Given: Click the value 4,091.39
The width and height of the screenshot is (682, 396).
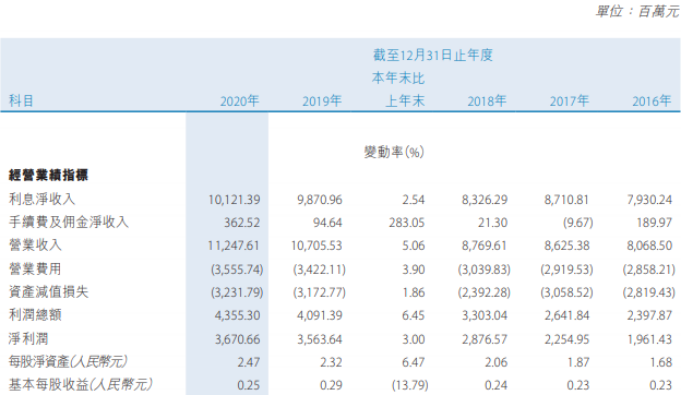Looking at the screenshot, I should 320,315.
